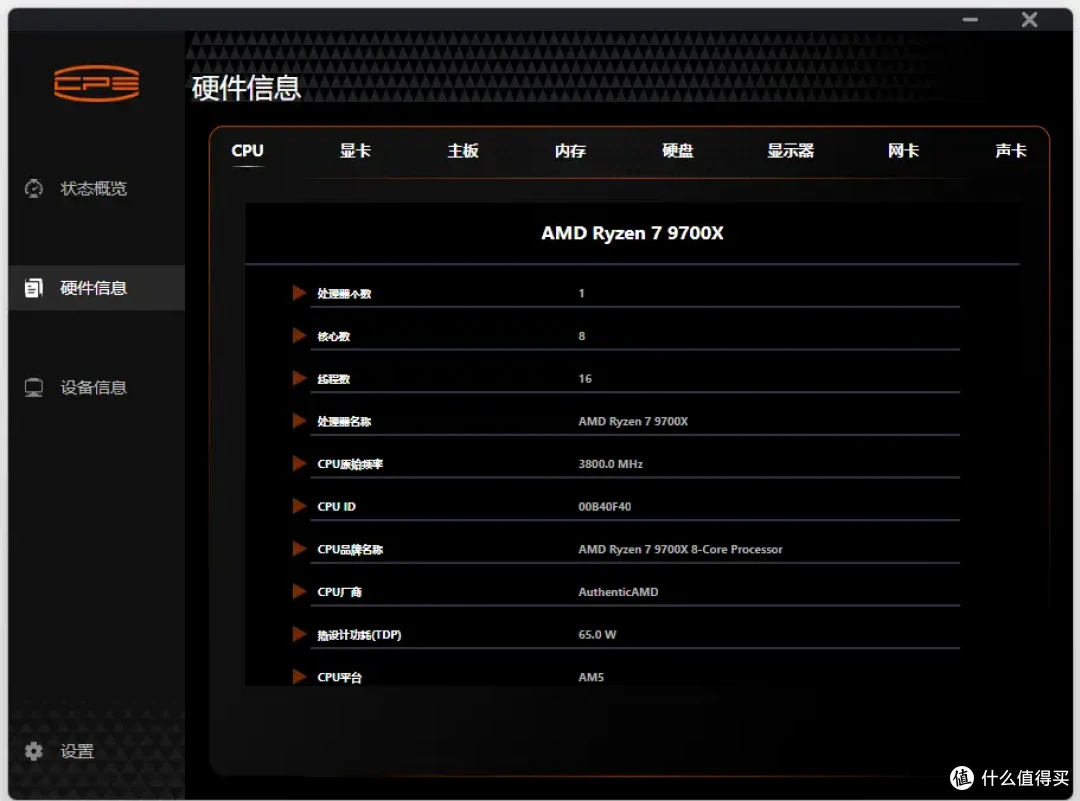Click the device info monitor icon
The height and width of the screenshot is (801, 1080).
tap(34, 388)
